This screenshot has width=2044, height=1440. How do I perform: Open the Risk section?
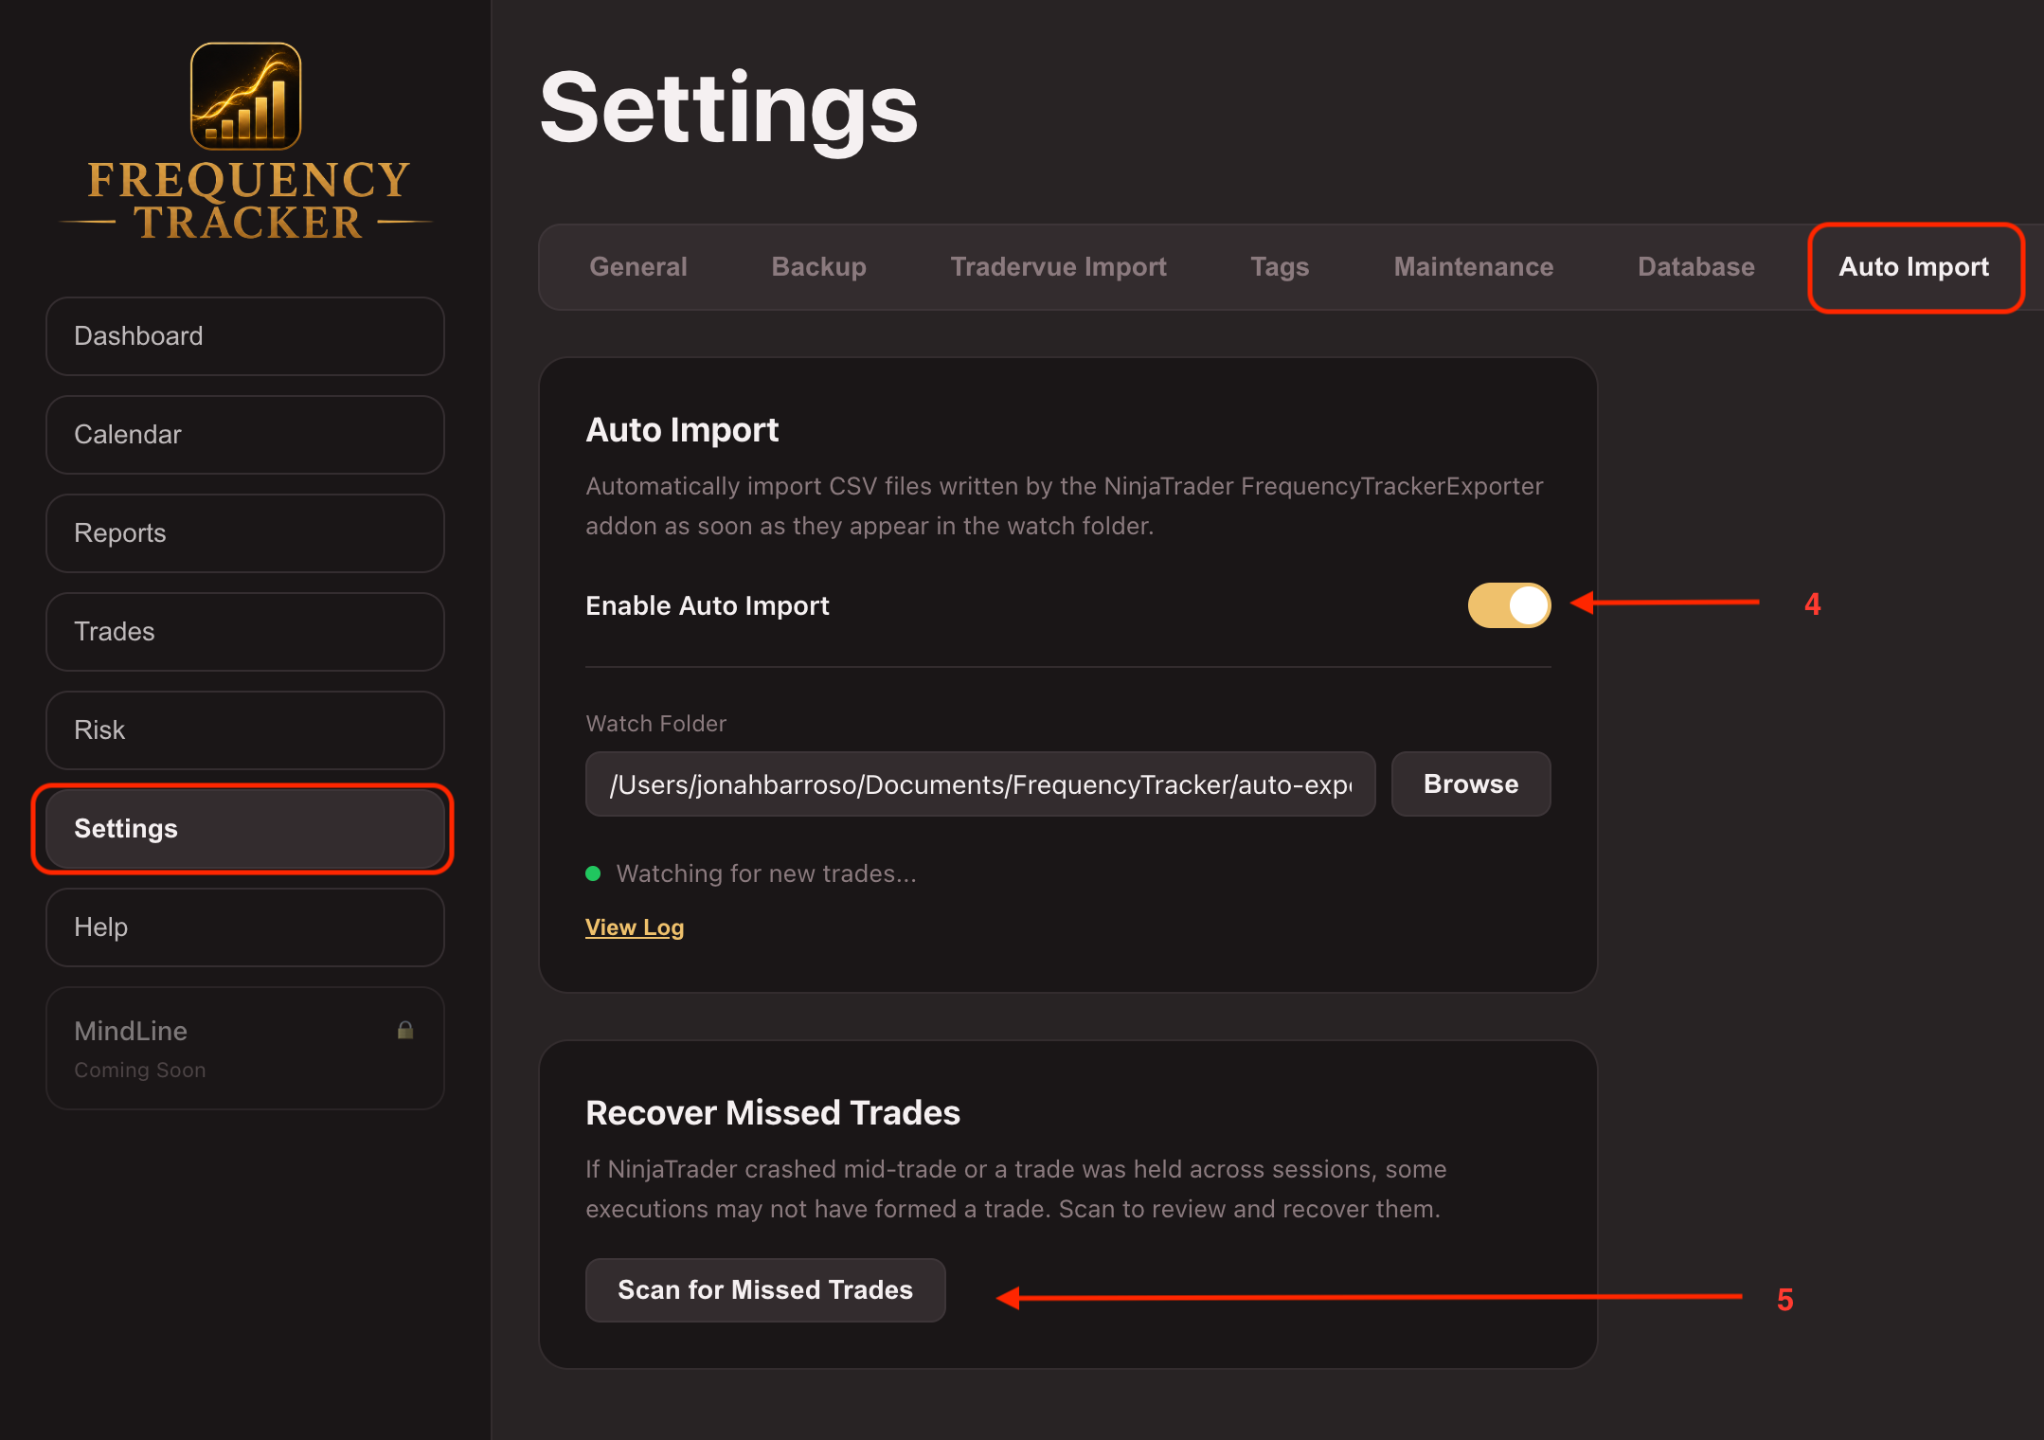point(245,730)
